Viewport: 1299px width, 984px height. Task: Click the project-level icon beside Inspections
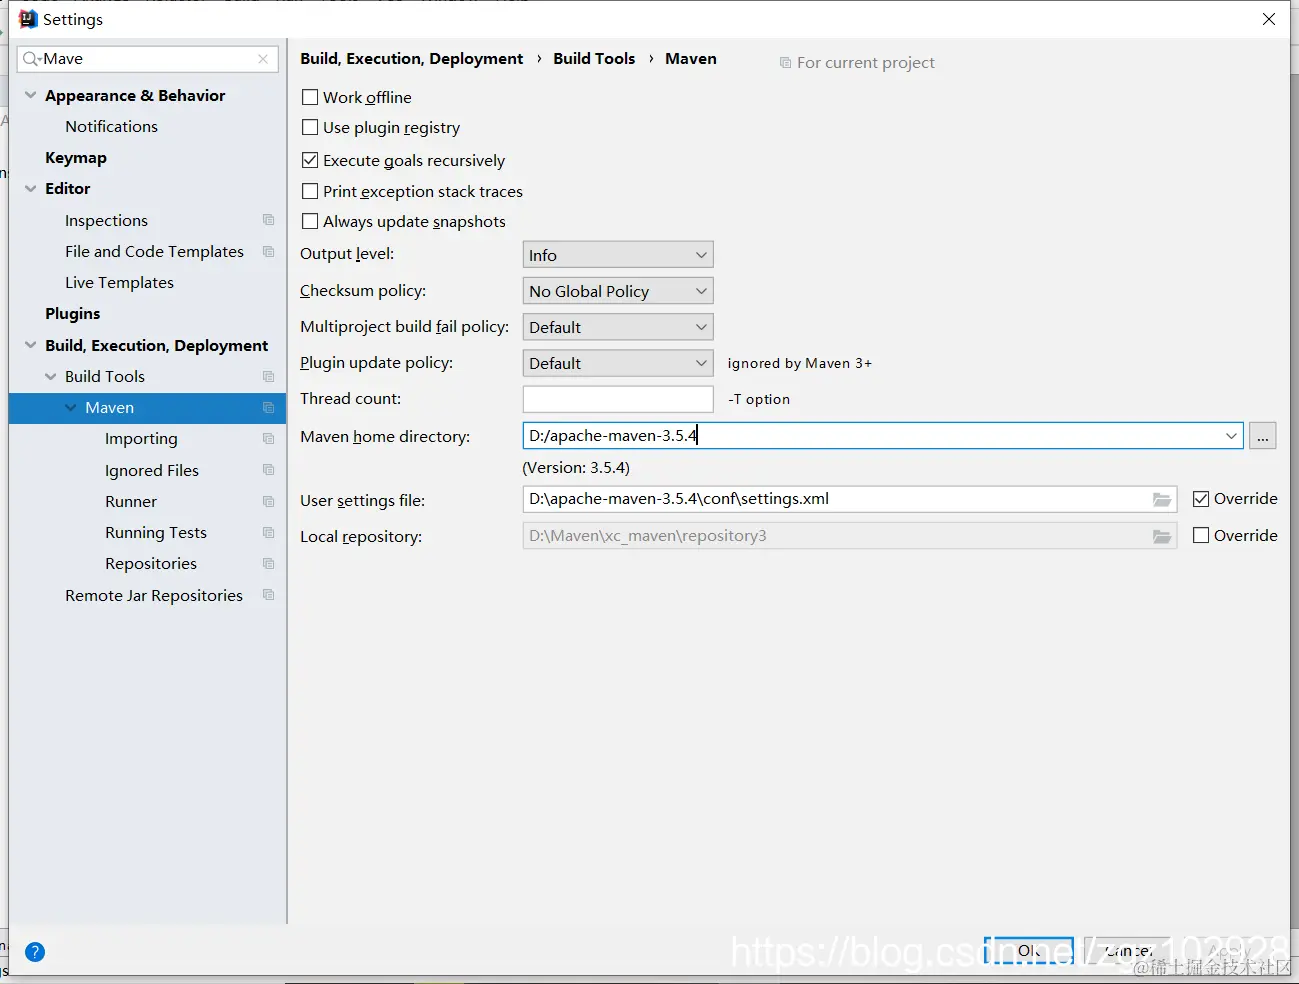pyautogui.click(x=268, y=220)
